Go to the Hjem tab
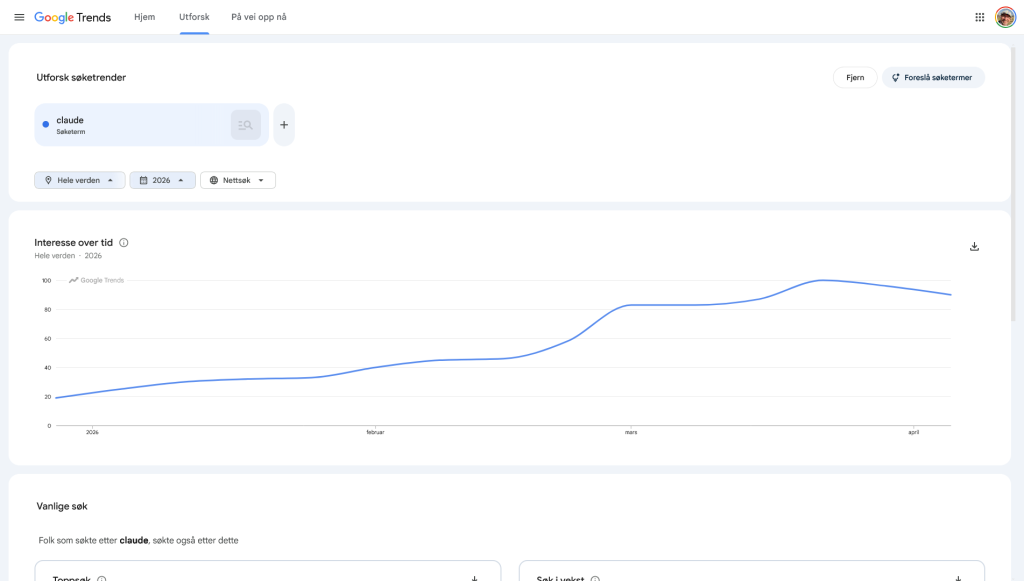1024x581 pixels. [x=144, y=17]
